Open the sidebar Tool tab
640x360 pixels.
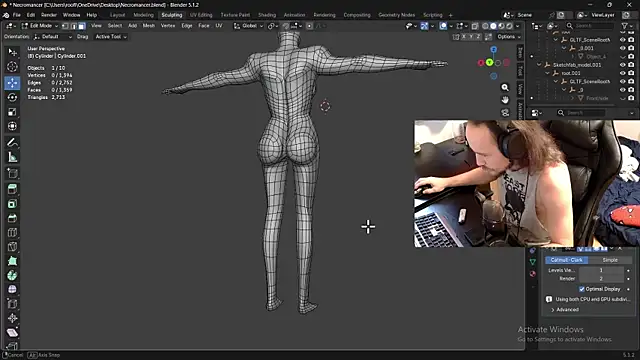[x=520, y=71]
